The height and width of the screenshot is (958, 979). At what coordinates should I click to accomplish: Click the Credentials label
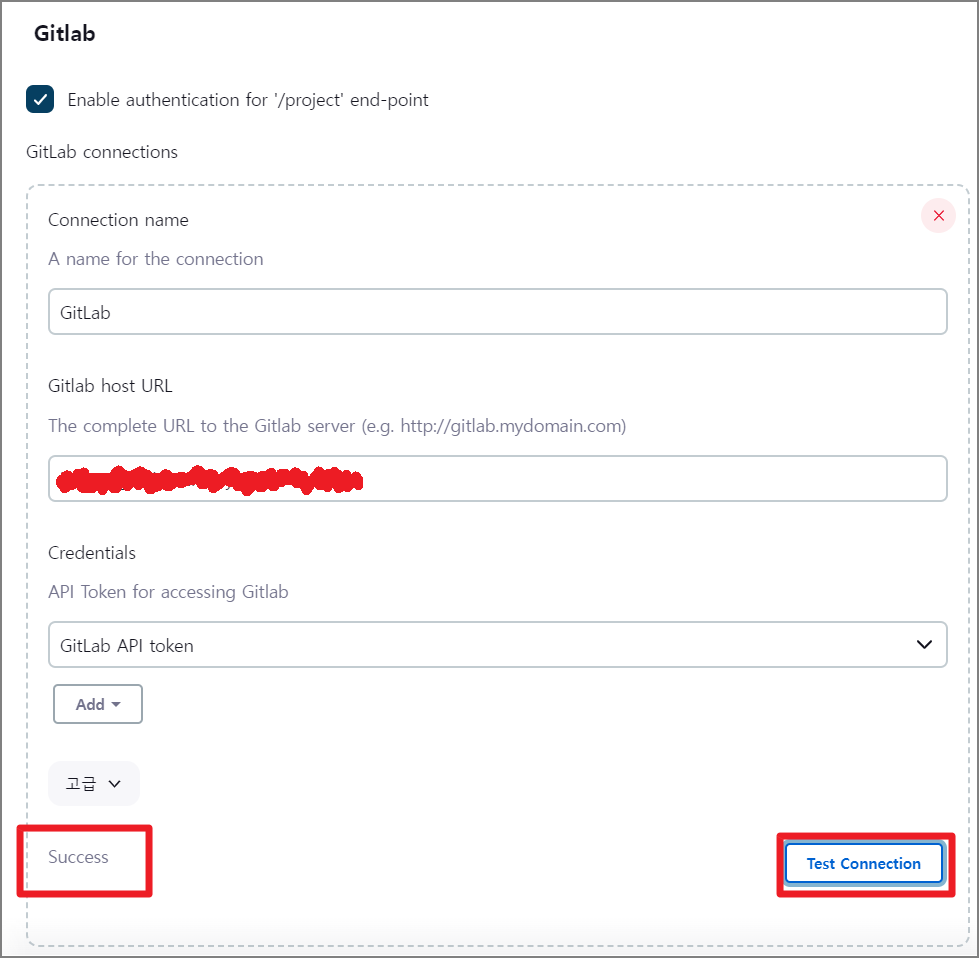(x=92, y=553)
